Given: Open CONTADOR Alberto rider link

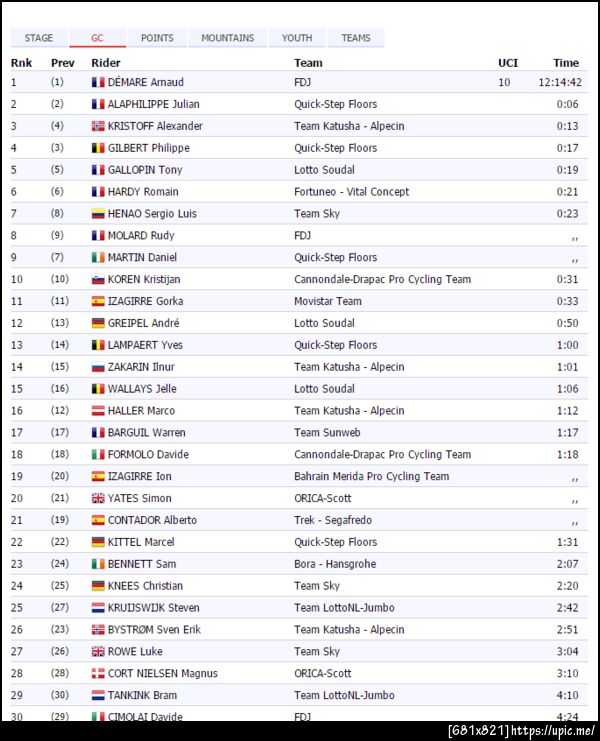Looking at the screenshot, I should coord(152,520).
